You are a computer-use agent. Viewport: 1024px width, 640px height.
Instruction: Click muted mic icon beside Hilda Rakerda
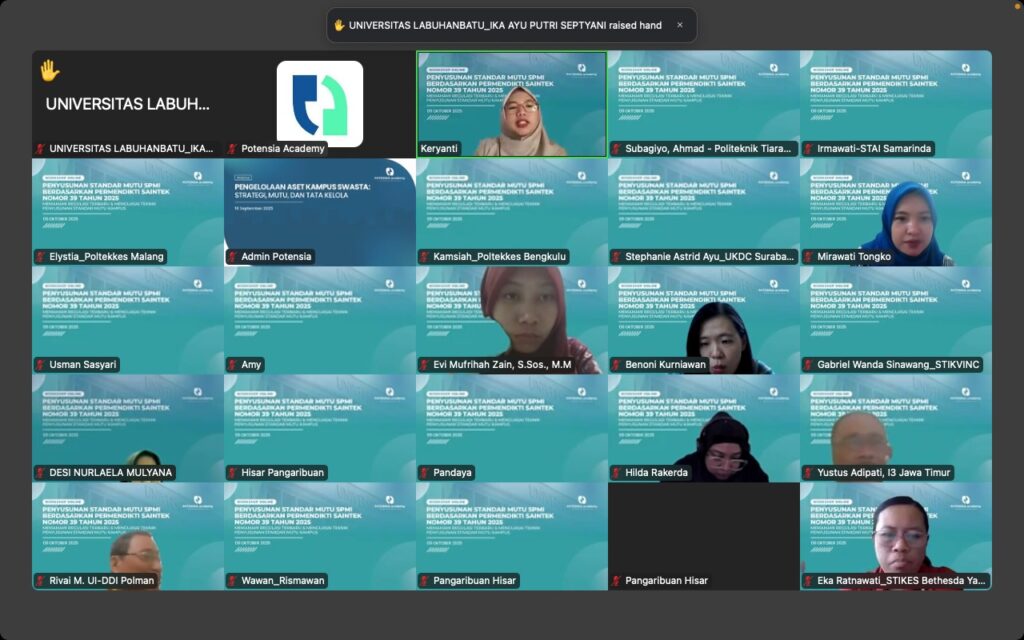click(617, 473)
